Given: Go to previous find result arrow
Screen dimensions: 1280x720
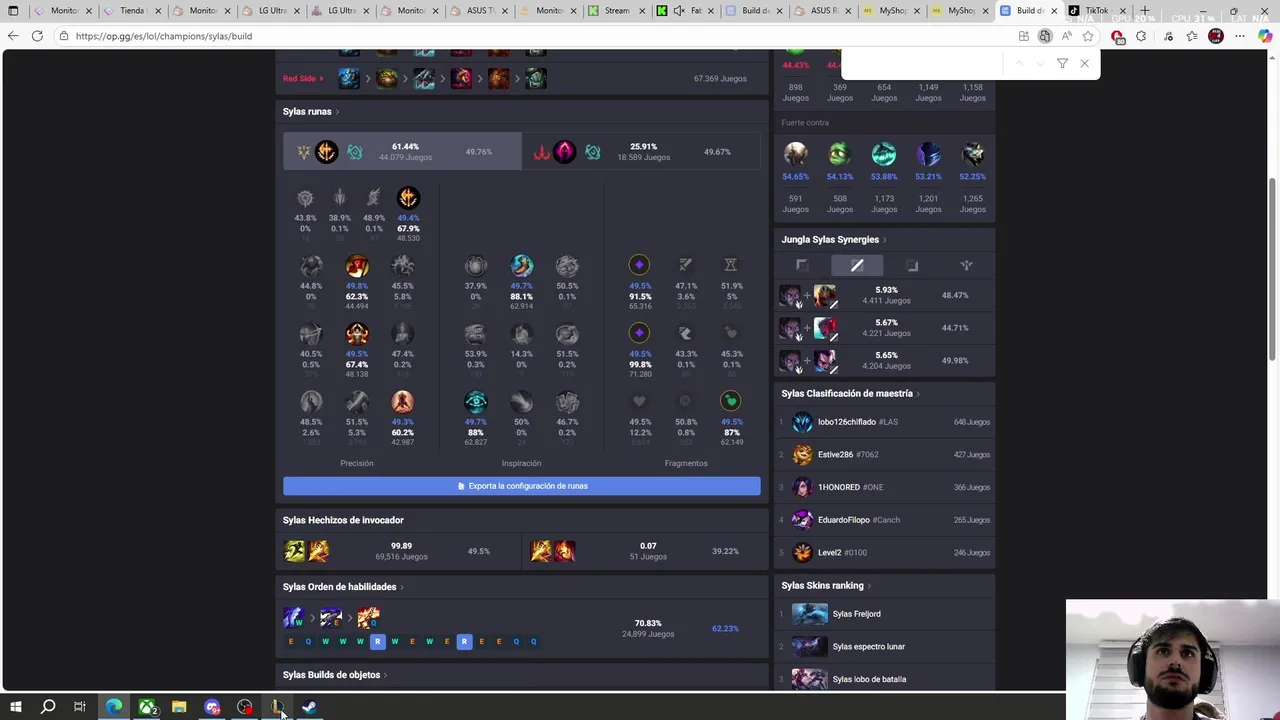Looking at the screenshot, I should pos(1019,64).
